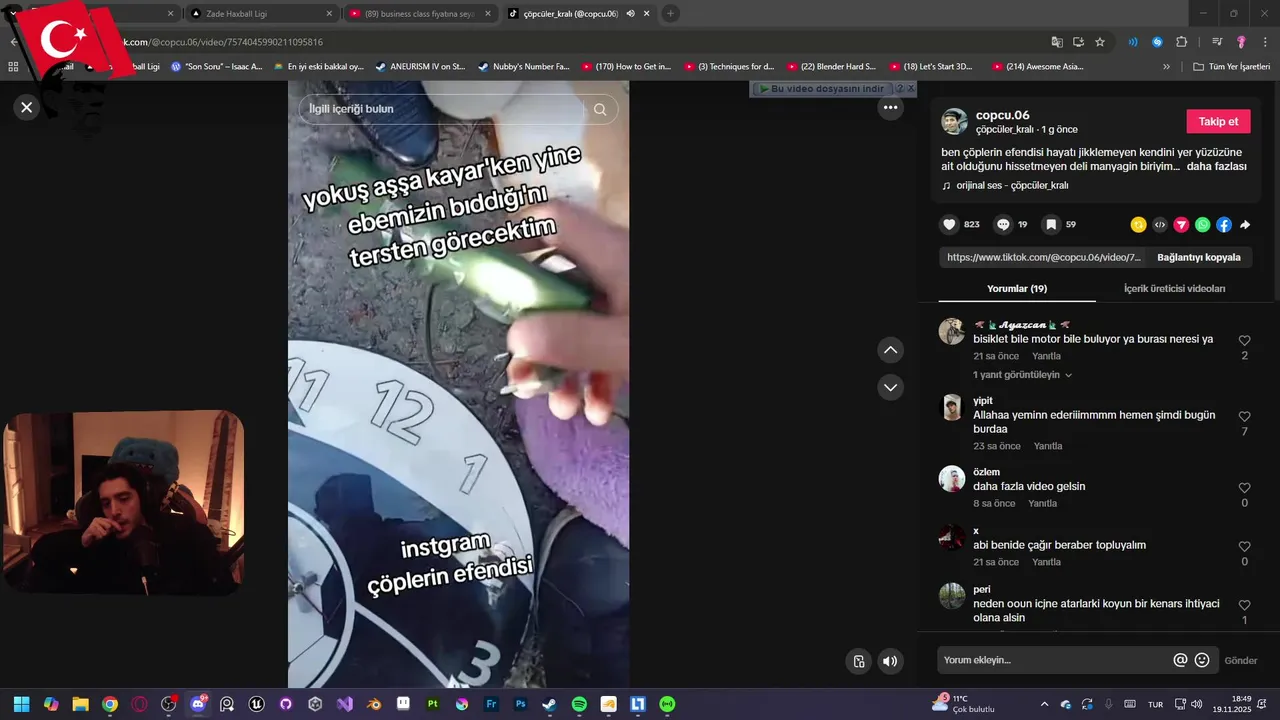Expand 1 yanıt görüntüleyin replies
Image resolution: width=1280 pixels, height=720 pixels.
(1022, 375)
